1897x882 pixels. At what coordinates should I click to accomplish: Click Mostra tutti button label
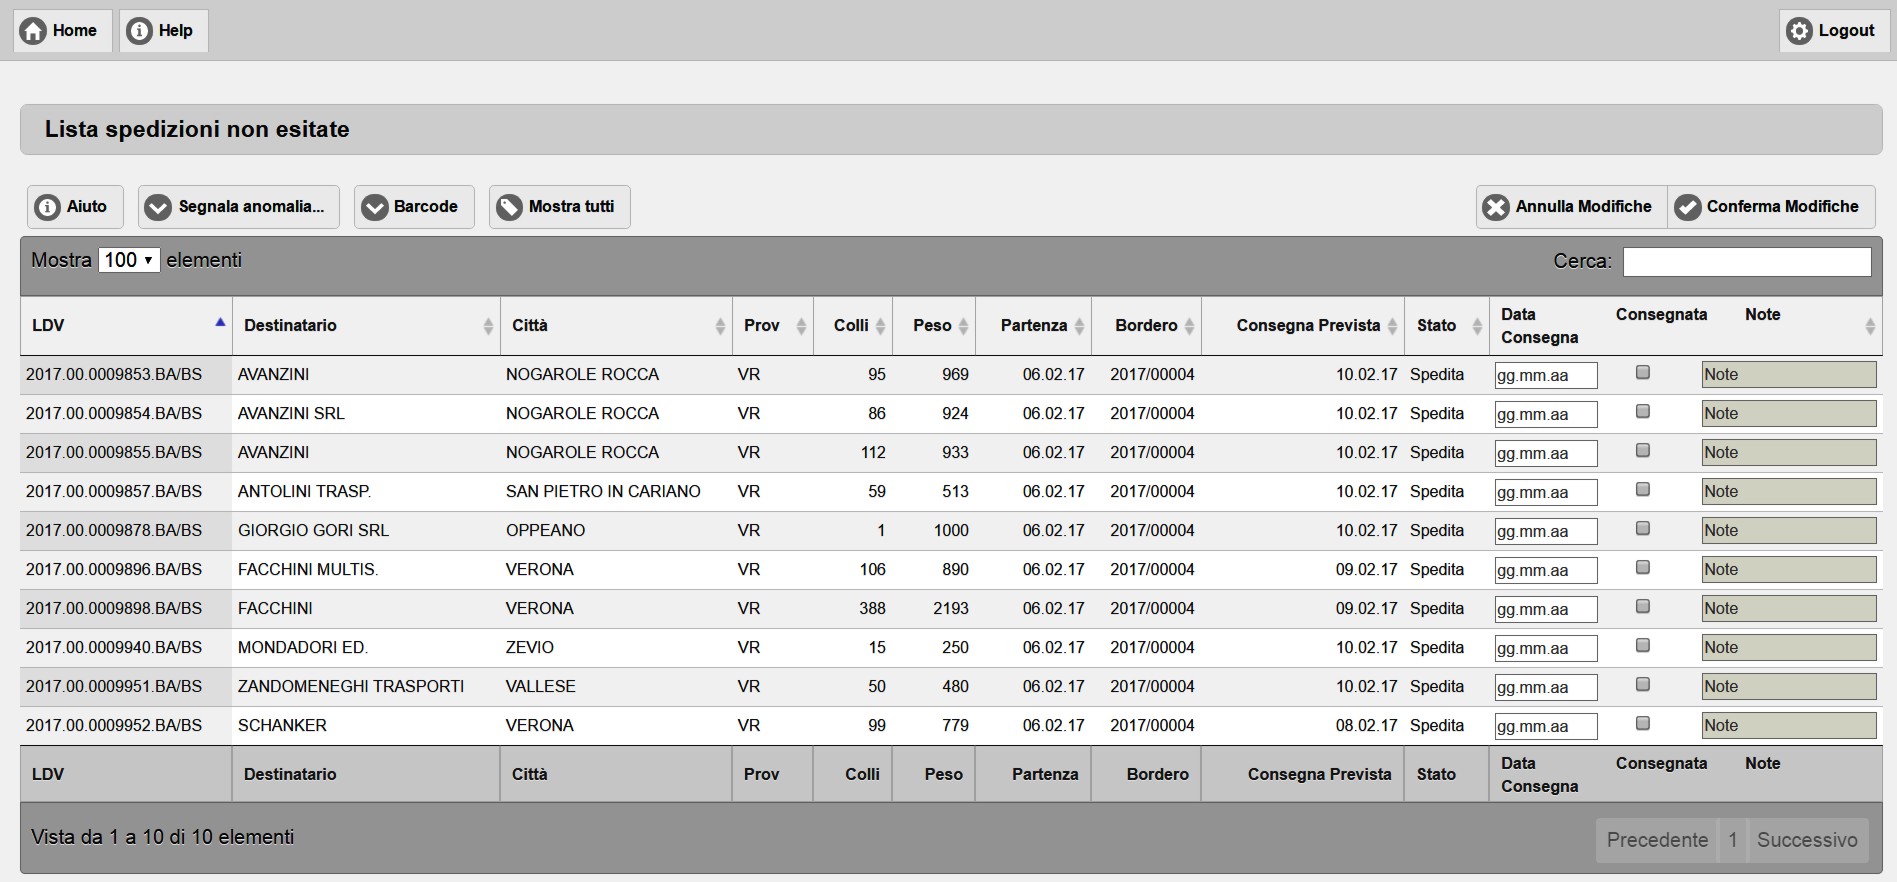click(572, 207)
